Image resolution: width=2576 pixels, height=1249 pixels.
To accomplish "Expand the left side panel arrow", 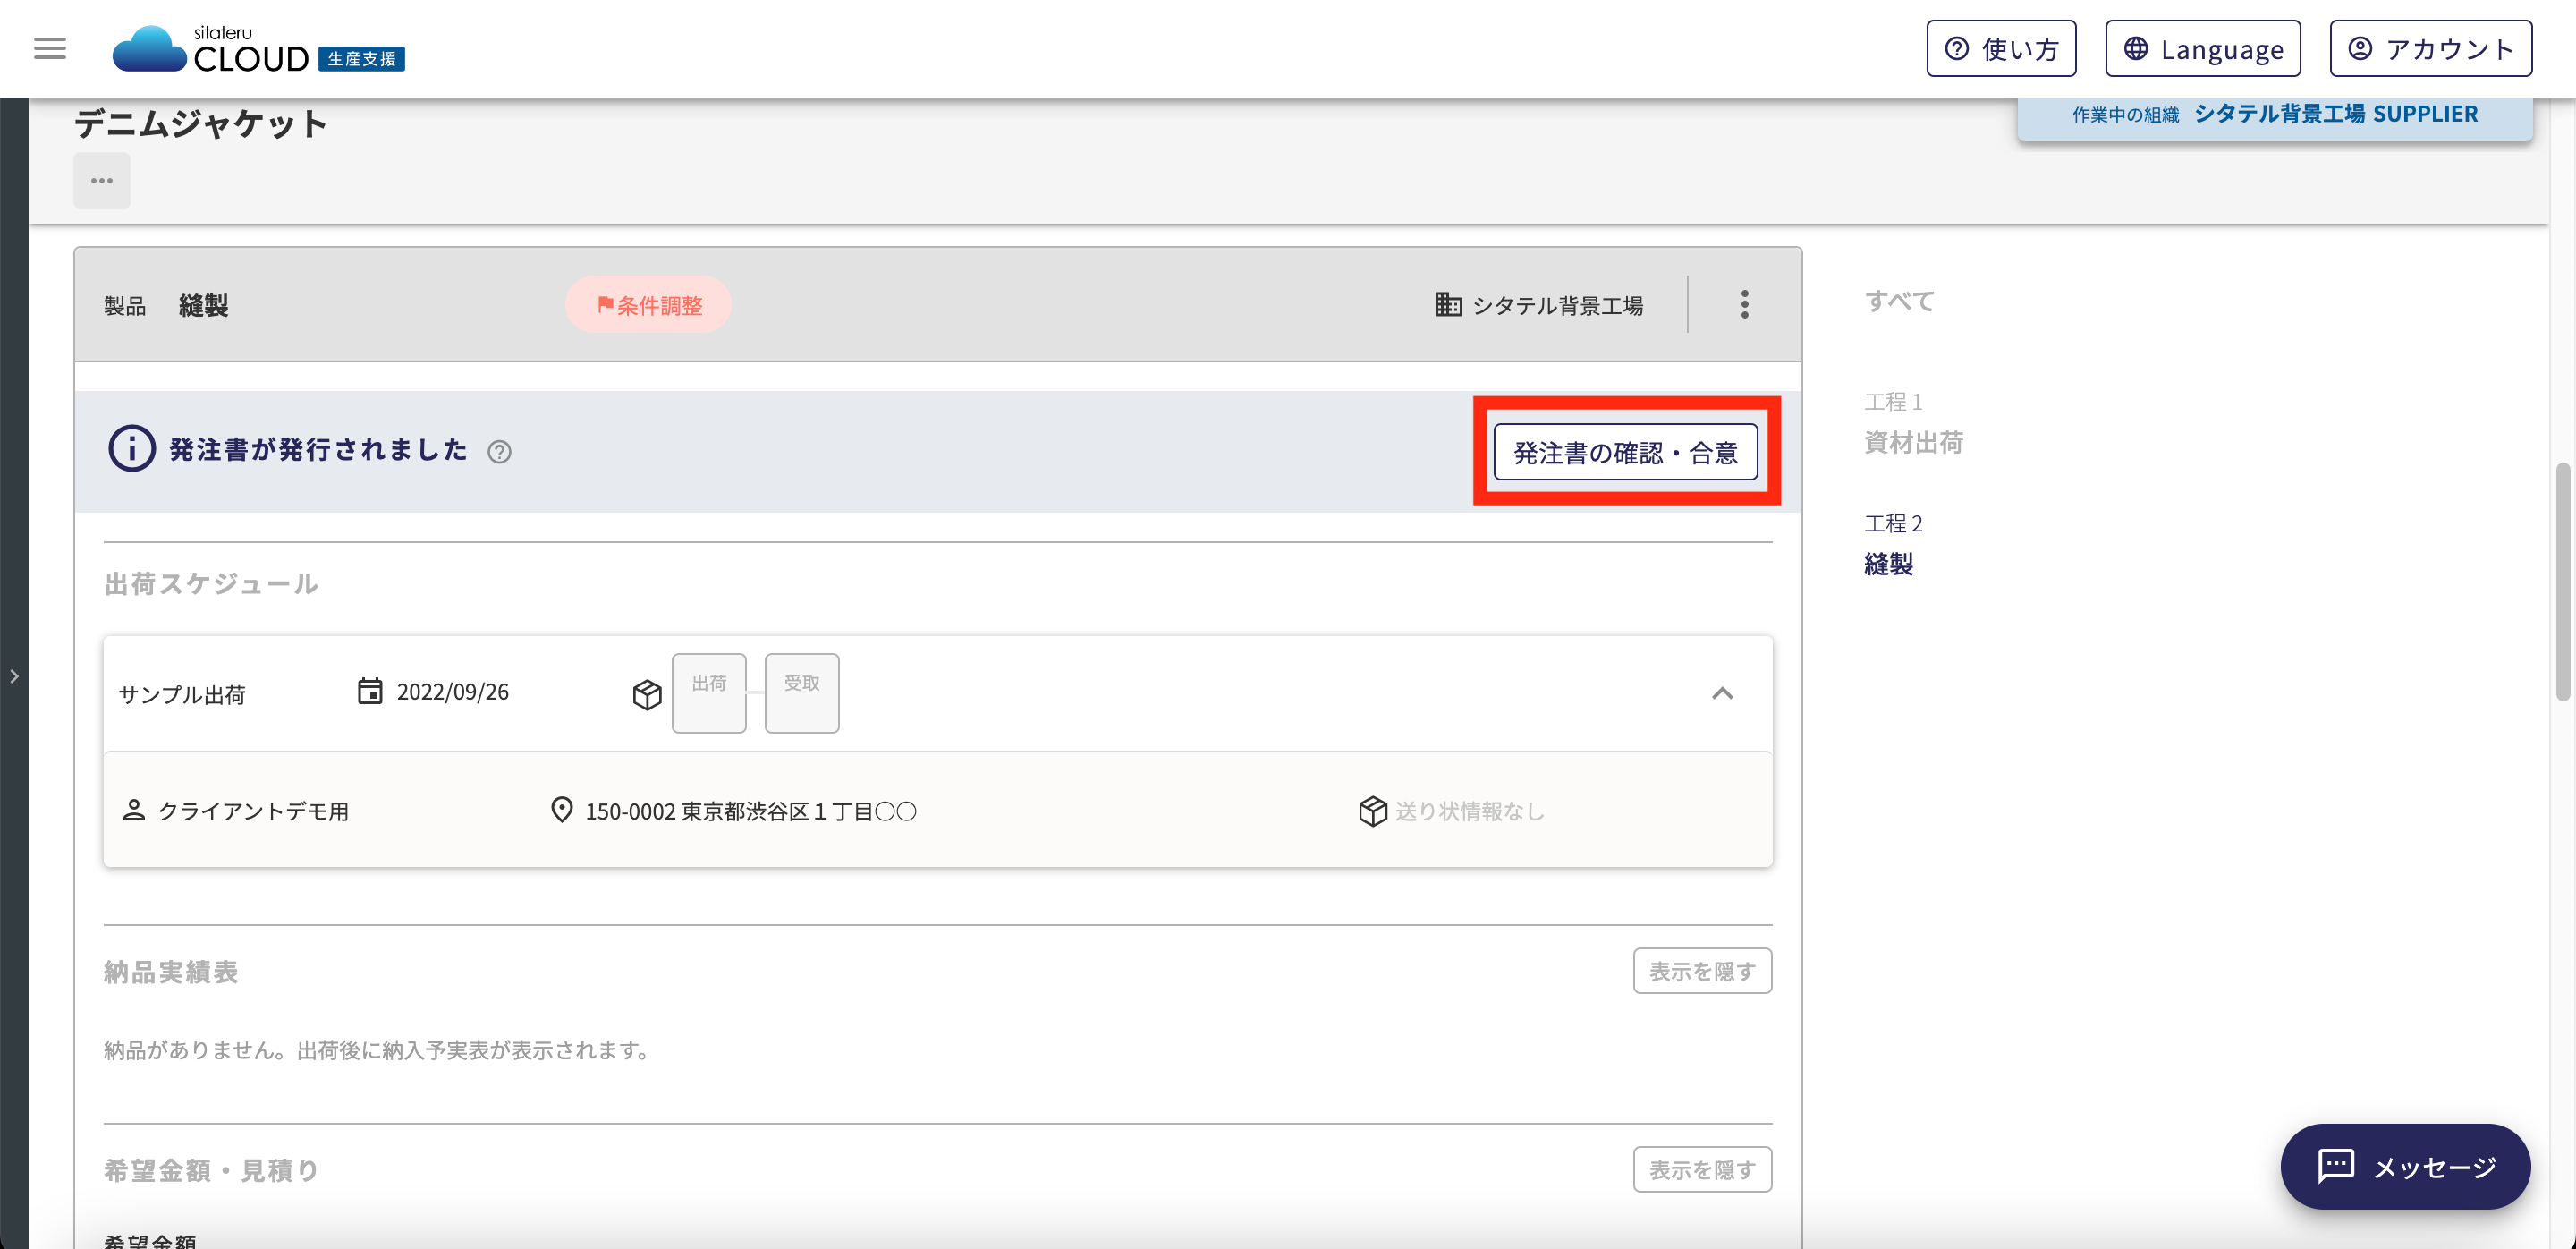I will tap(14, 676).
